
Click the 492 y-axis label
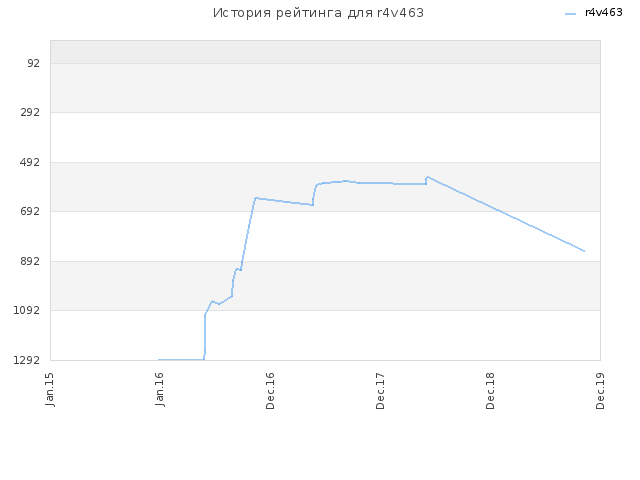(x=30, y=162)
